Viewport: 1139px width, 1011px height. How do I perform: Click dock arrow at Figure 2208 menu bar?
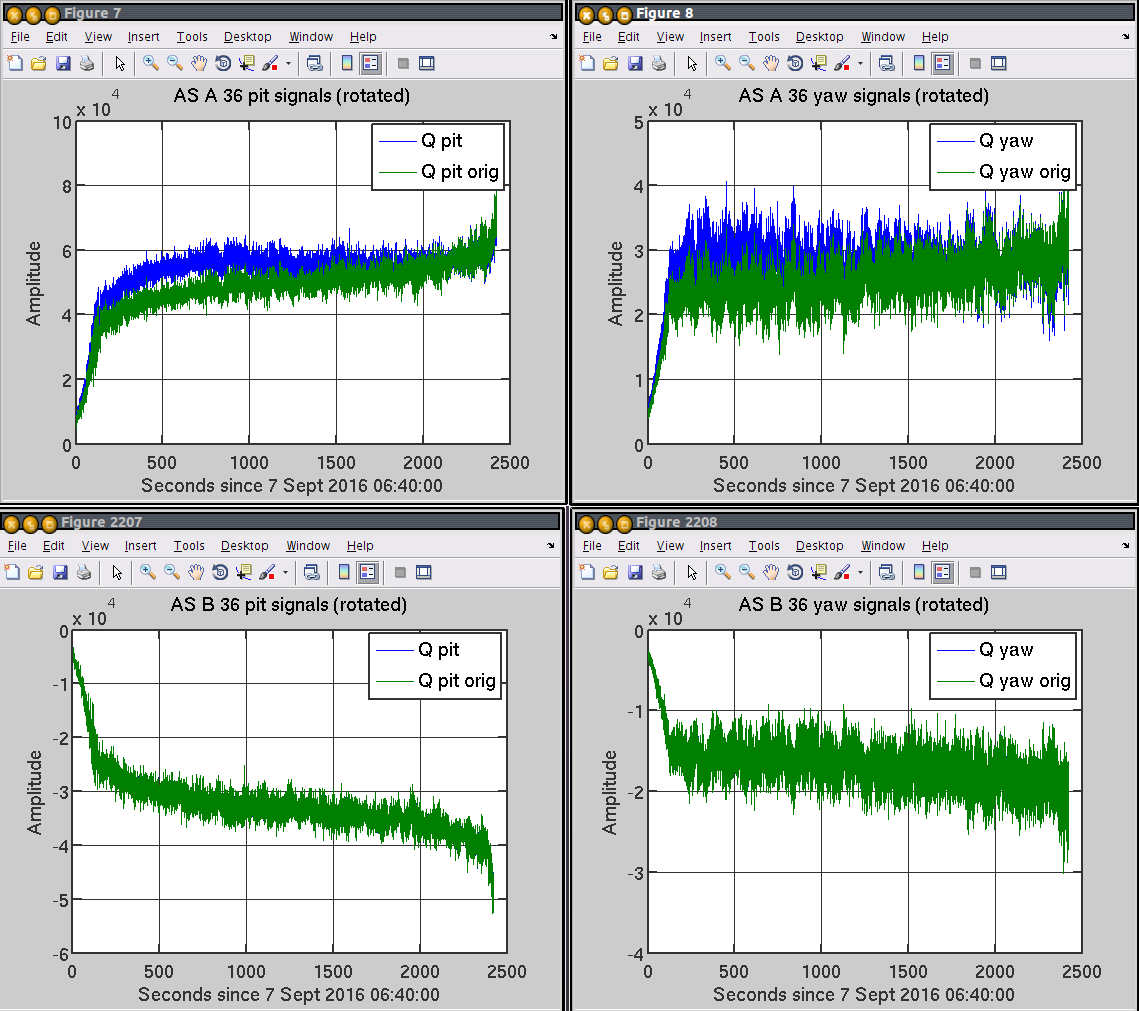point(1126,545)
